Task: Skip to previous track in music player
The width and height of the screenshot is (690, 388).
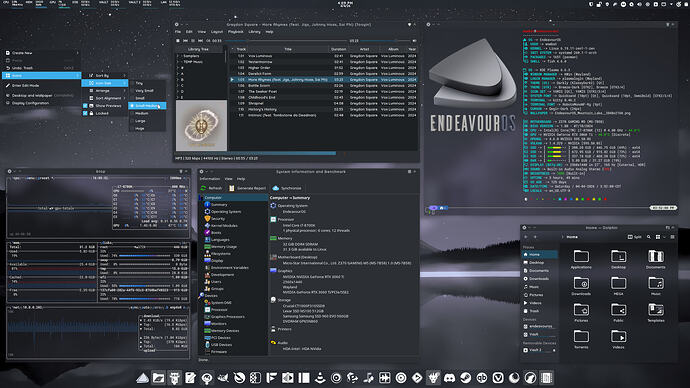Action: point(185,40)
